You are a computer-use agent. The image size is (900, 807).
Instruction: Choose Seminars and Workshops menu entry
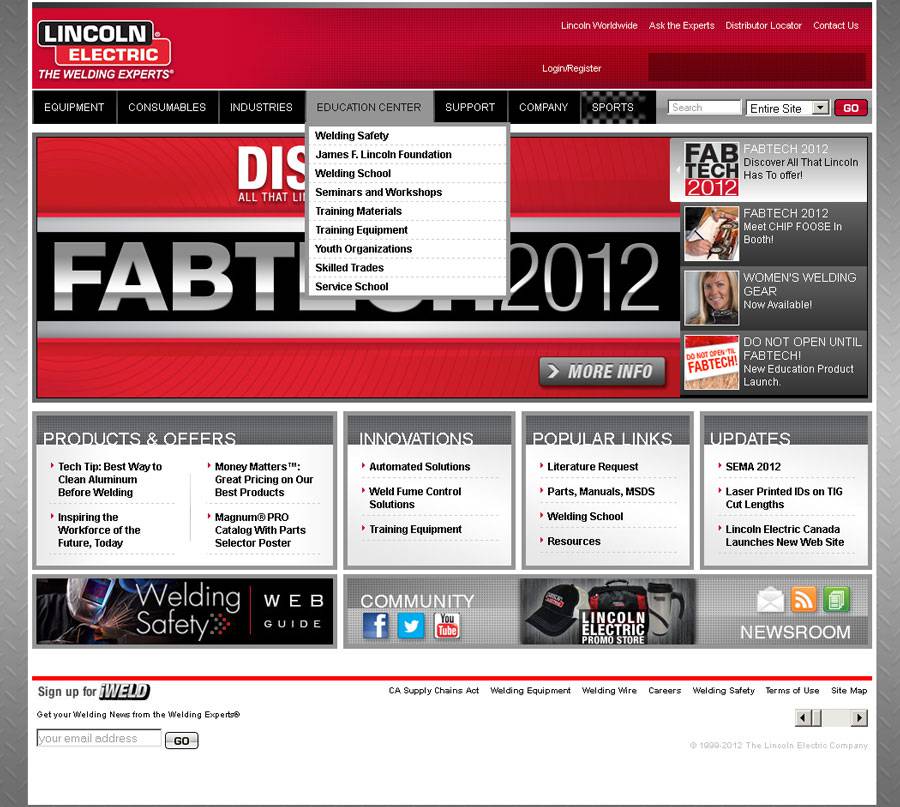pyautogui.click(x=378, y=192)
